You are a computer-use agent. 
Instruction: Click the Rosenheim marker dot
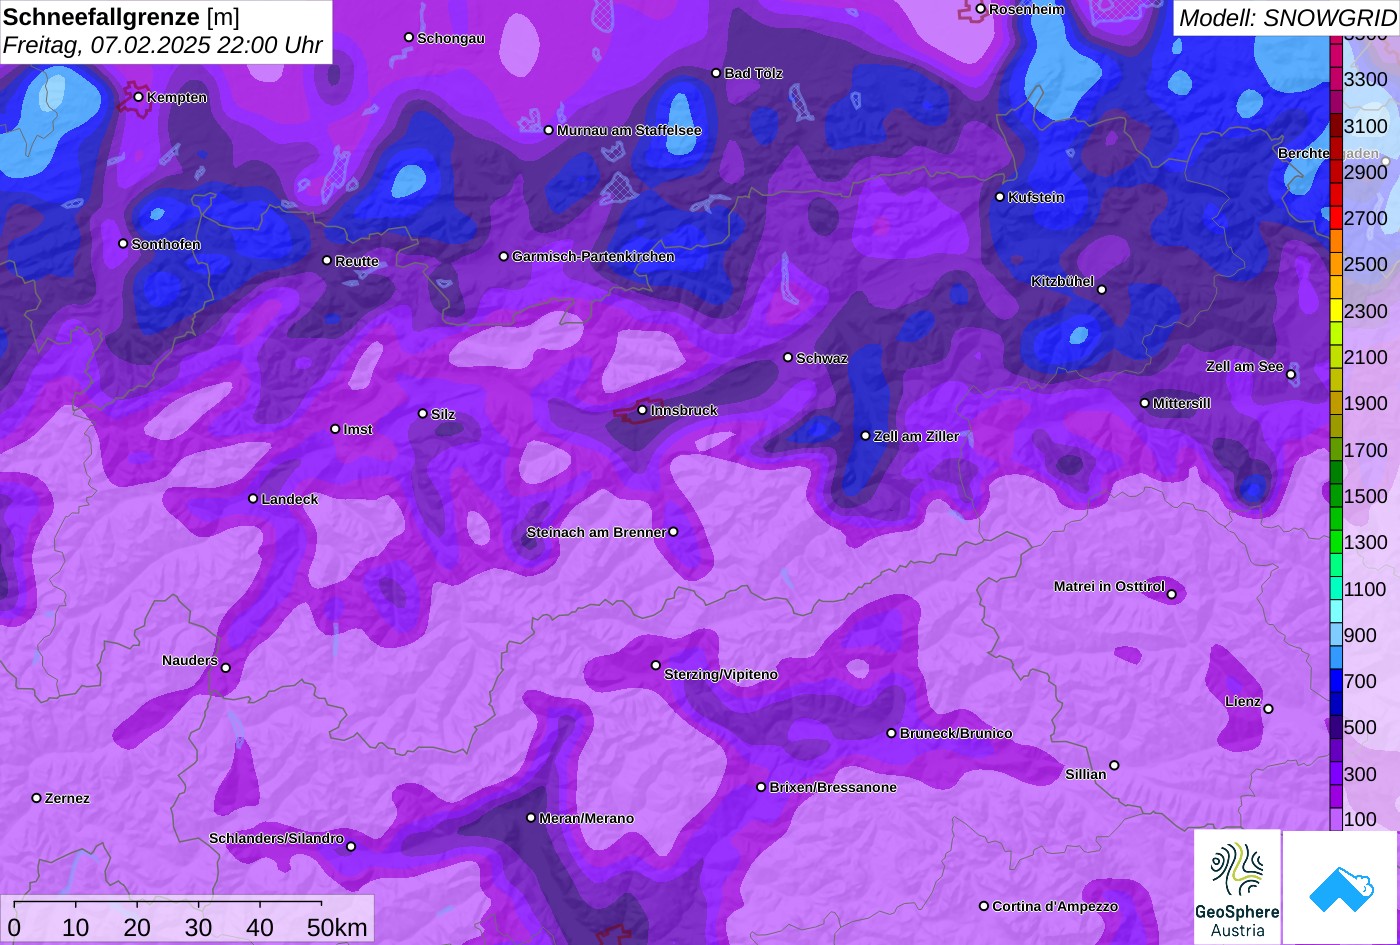coord(981,9)
